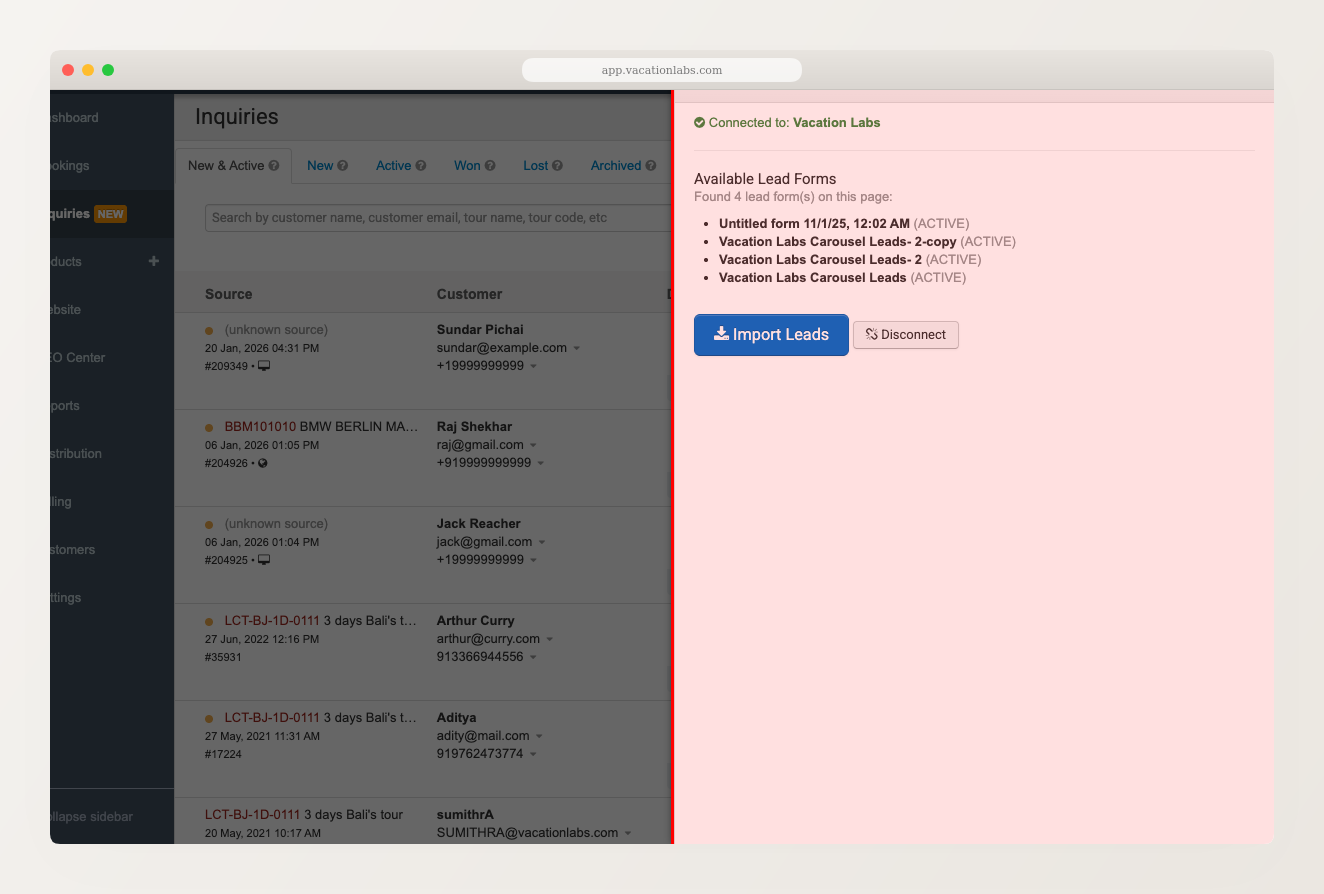Expand the dropdown beside sundar@example.com

pos(576,347)
